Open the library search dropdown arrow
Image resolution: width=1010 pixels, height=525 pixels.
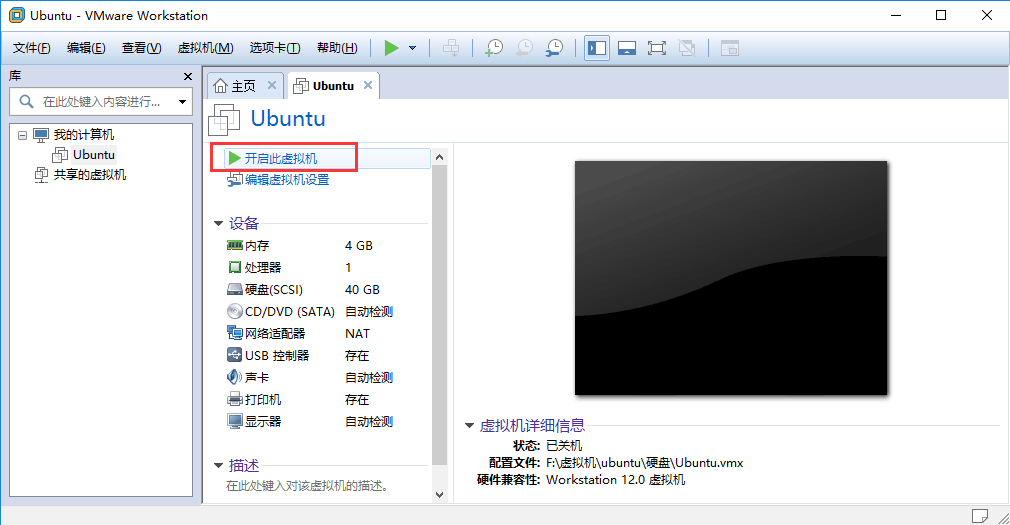pyautogui.click(x=182, y=102)
